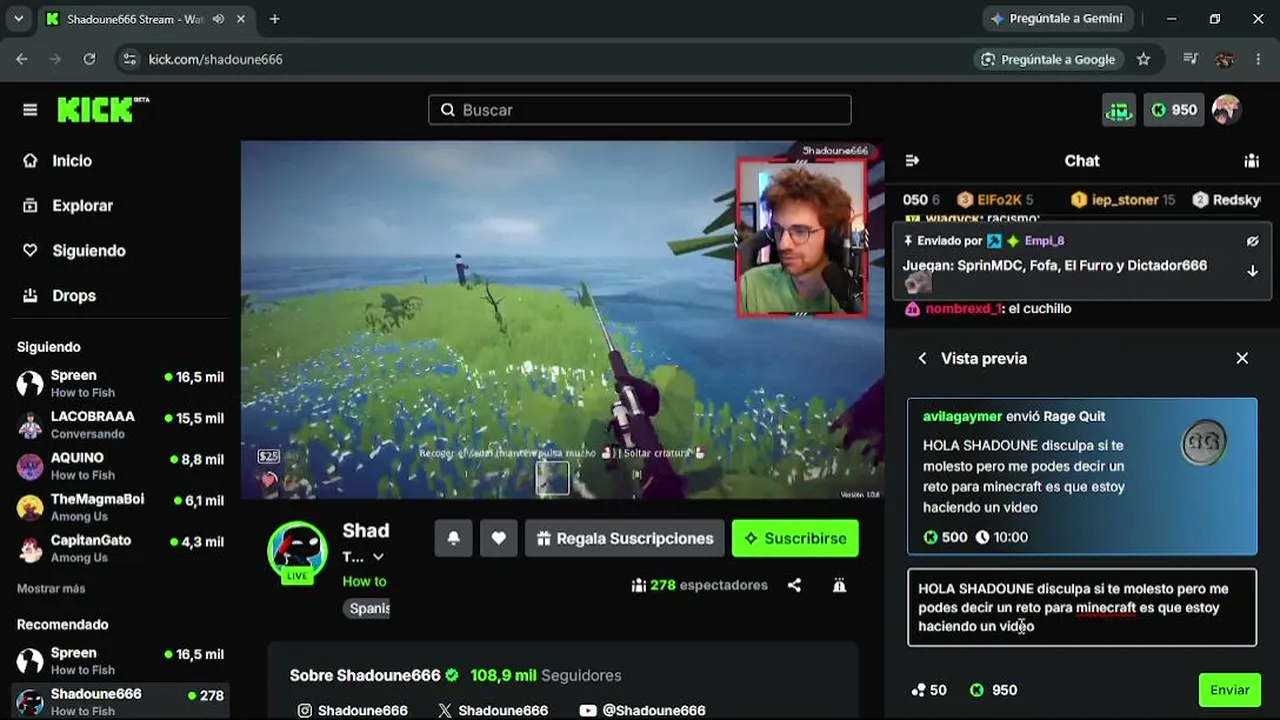The height and width of the screenshot is (720, 1280).
Task: Click ElFo2K in chat leaderboard
Action: (995, 200)
